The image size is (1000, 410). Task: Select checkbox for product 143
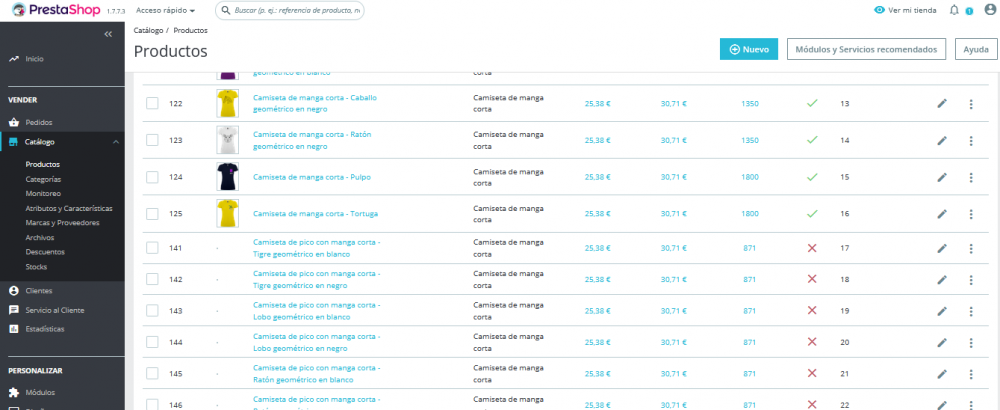click(x=152, y=311)
